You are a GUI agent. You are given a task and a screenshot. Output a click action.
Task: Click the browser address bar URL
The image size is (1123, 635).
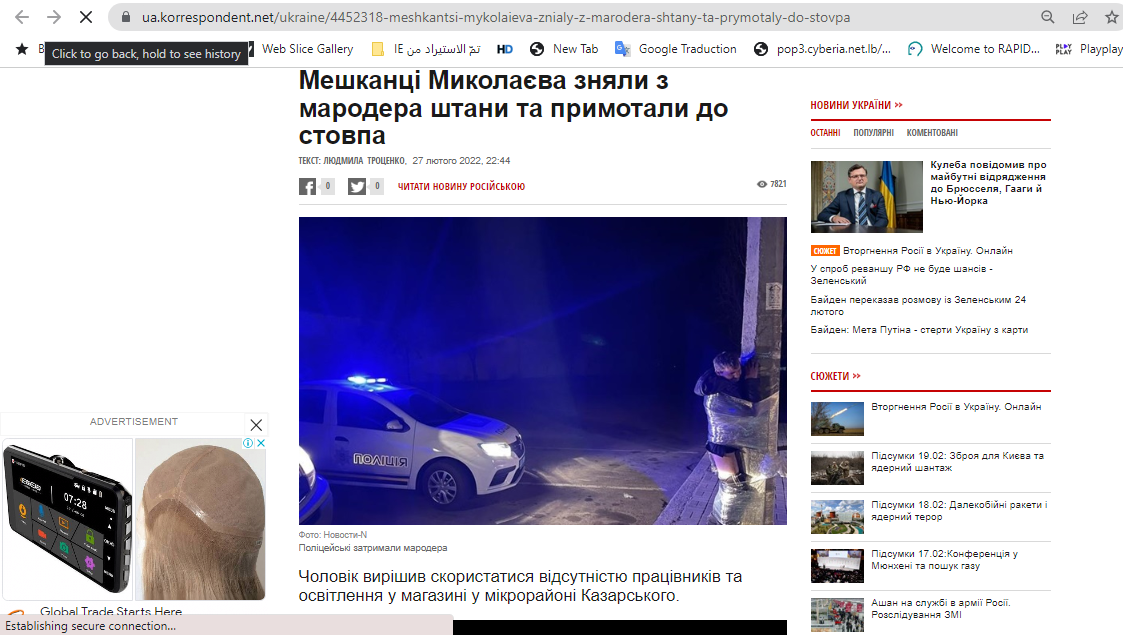[x=496, y=17]
